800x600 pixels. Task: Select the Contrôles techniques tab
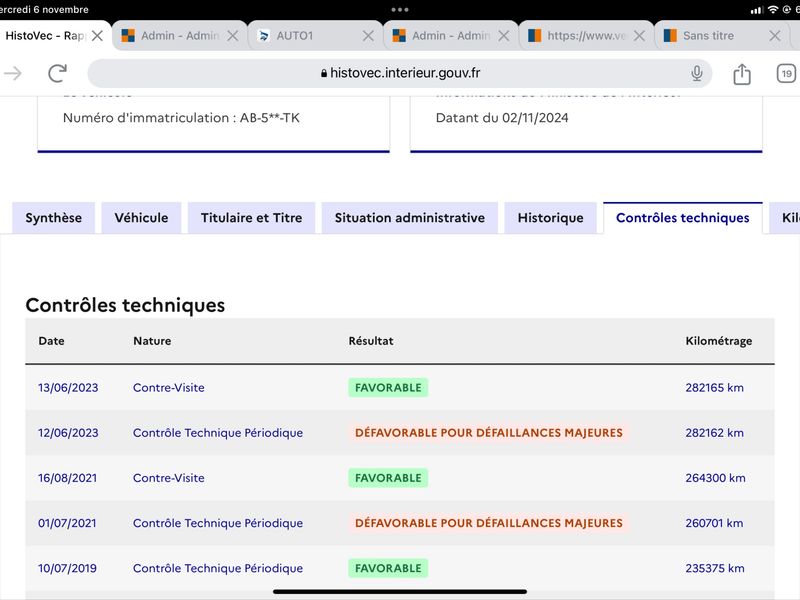coord(683,218)
